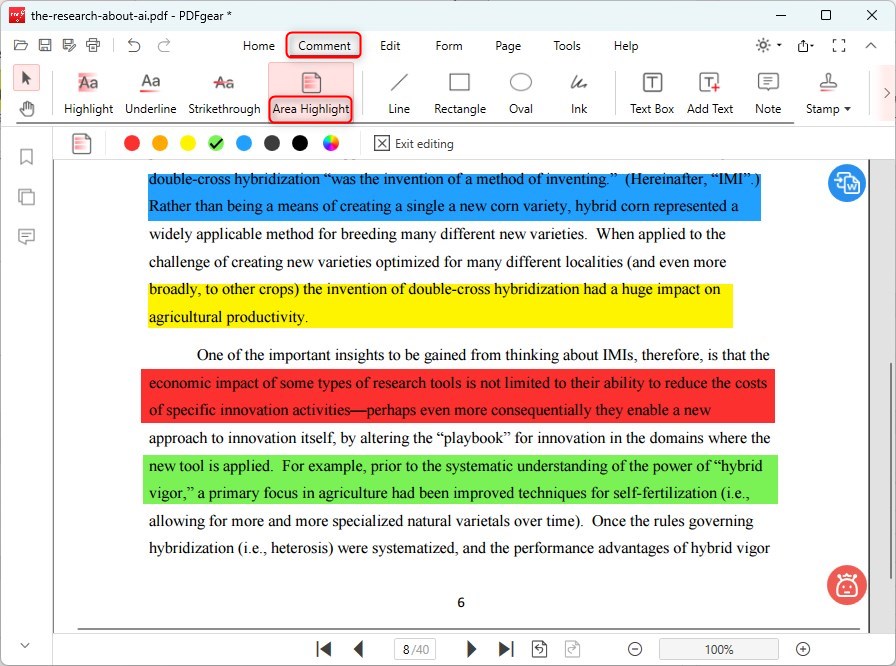Activate the Ink freehand tool
Screen dimensions: 896x666
[578, 93]
